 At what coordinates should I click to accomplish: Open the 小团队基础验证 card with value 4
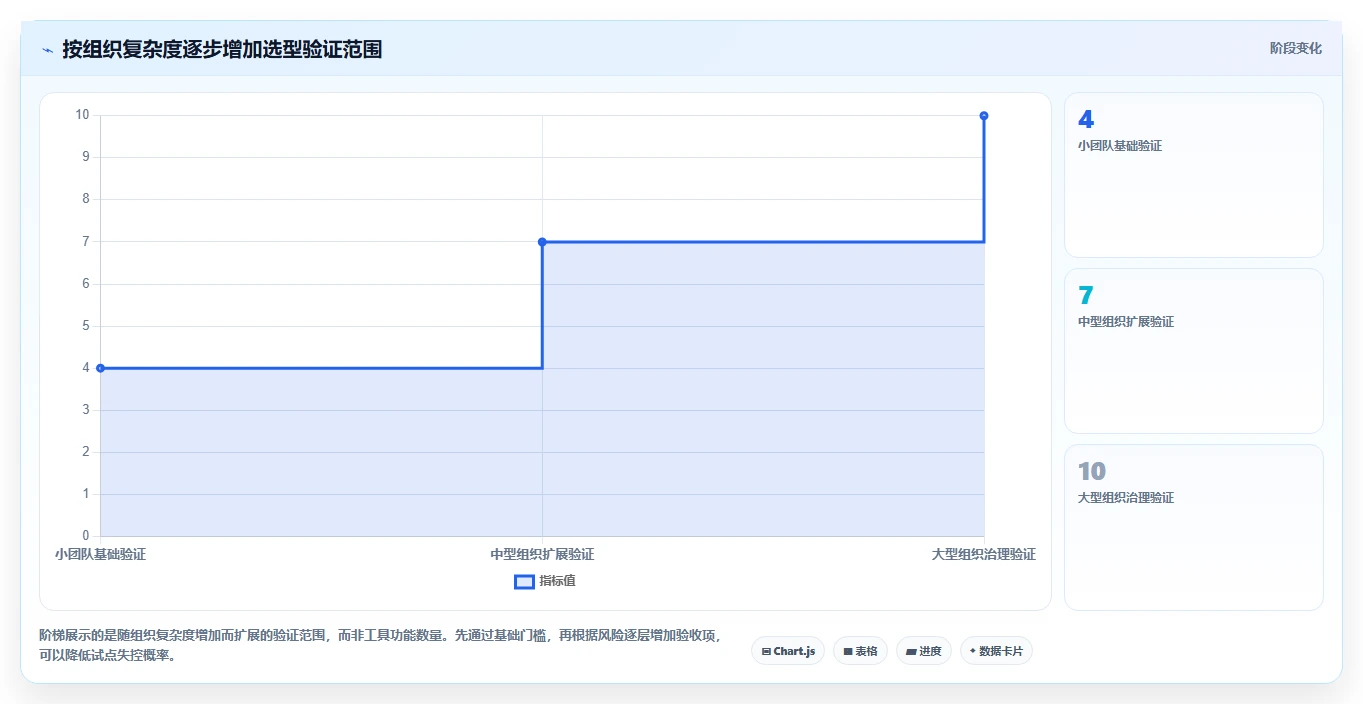click(1194, 175)
